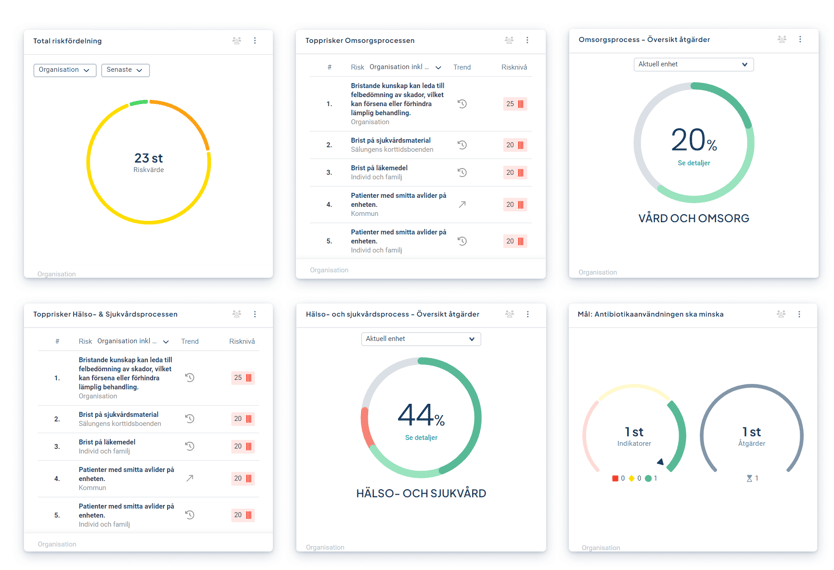Click the 23 st Riskvärde donut chart center
This screenshot has width=834, height=570.
[148, 162]
